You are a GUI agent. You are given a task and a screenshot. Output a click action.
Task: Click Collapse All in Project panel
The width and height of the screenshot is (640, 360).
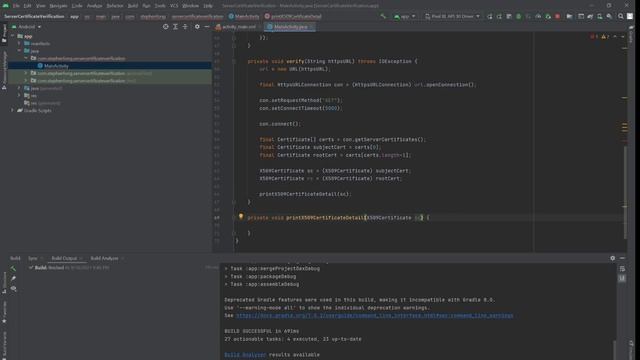click(x=185, y=27)
